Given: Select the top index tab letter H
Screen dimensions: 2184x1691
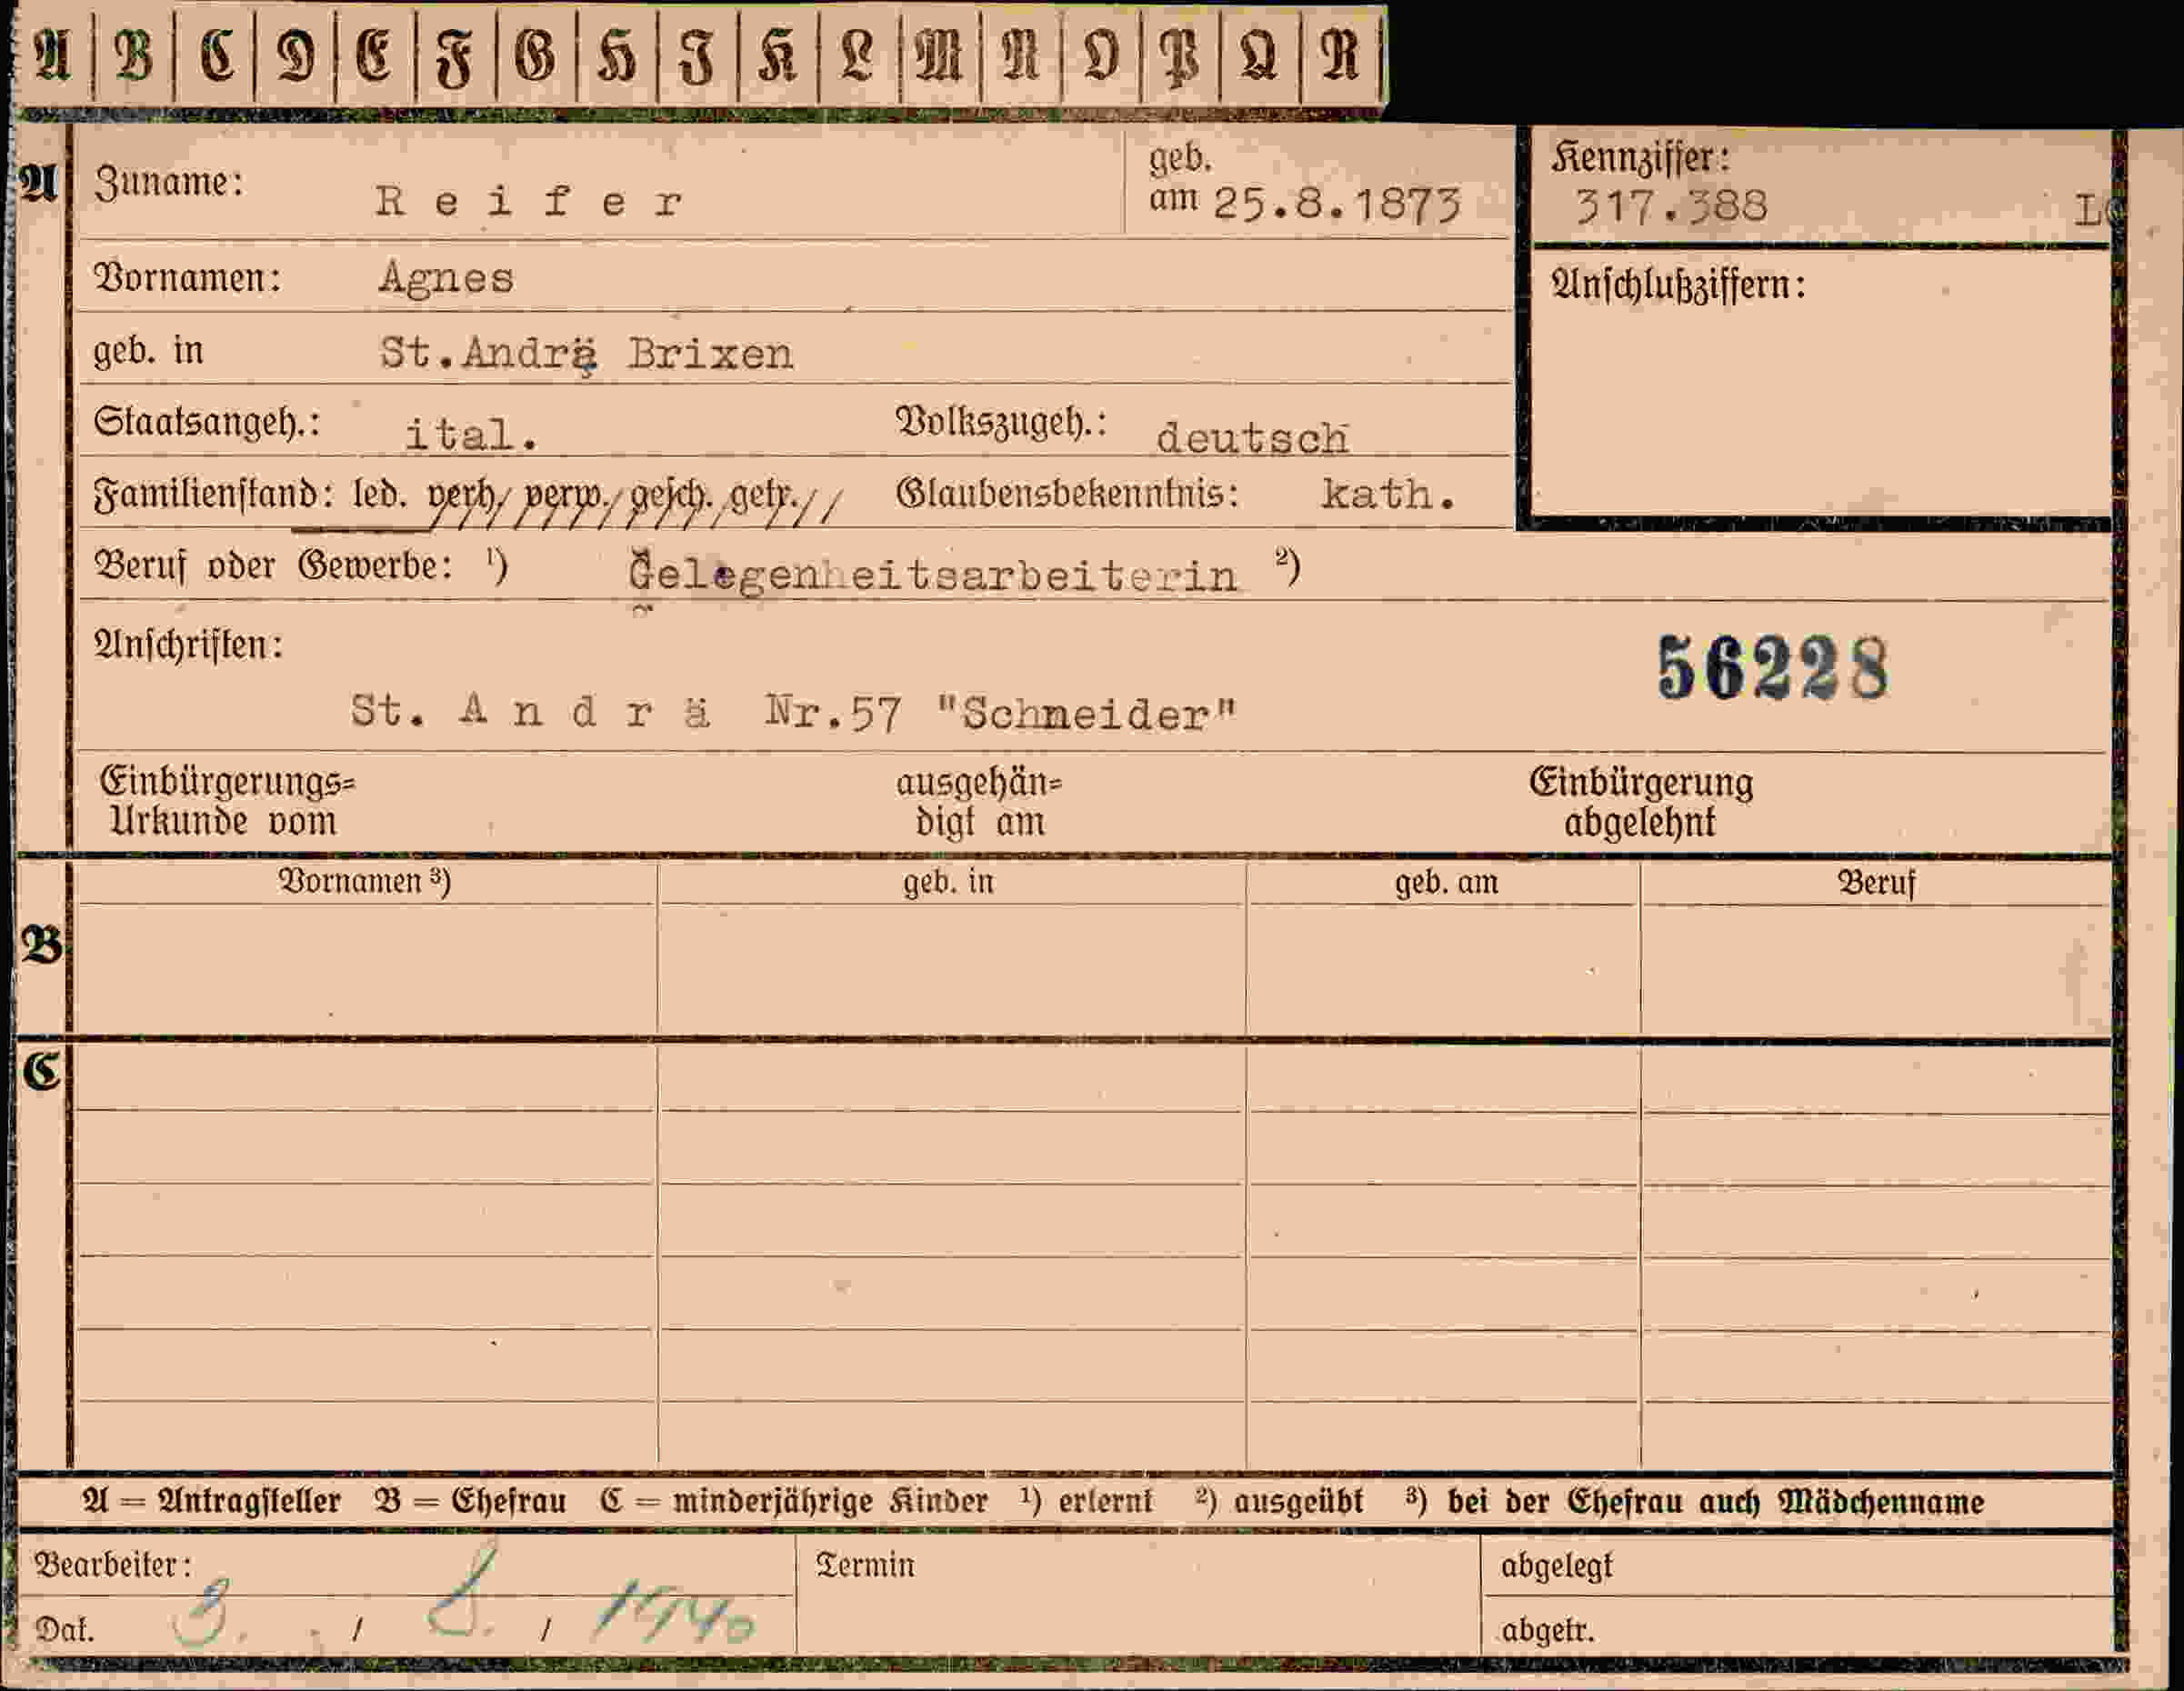Looking at the screenshot, I should tap(617, 55).
